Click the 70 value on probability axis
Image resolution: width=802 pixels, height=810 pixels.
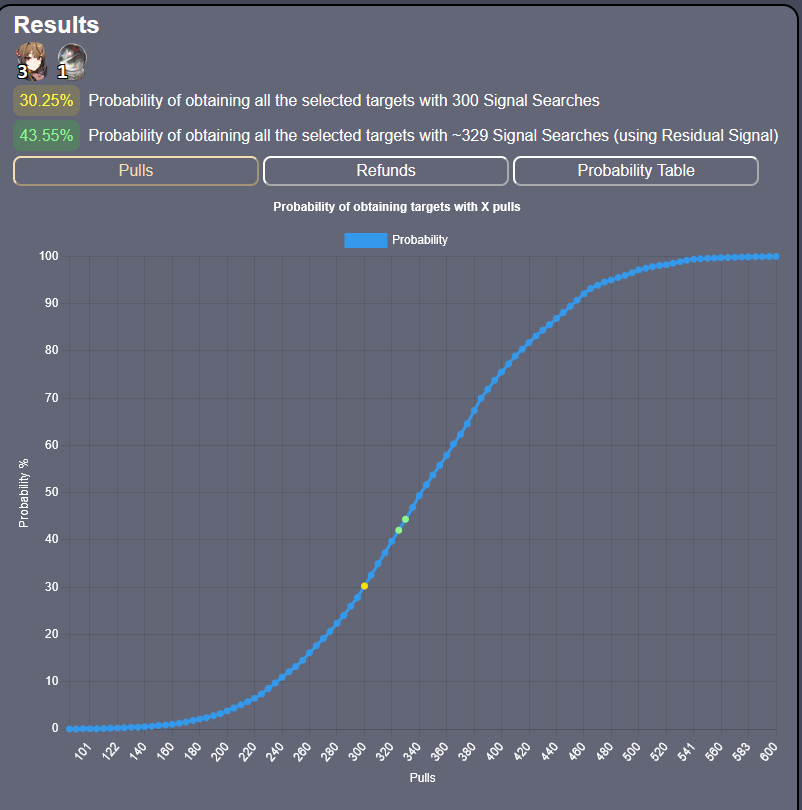click(x=51, y=397)
